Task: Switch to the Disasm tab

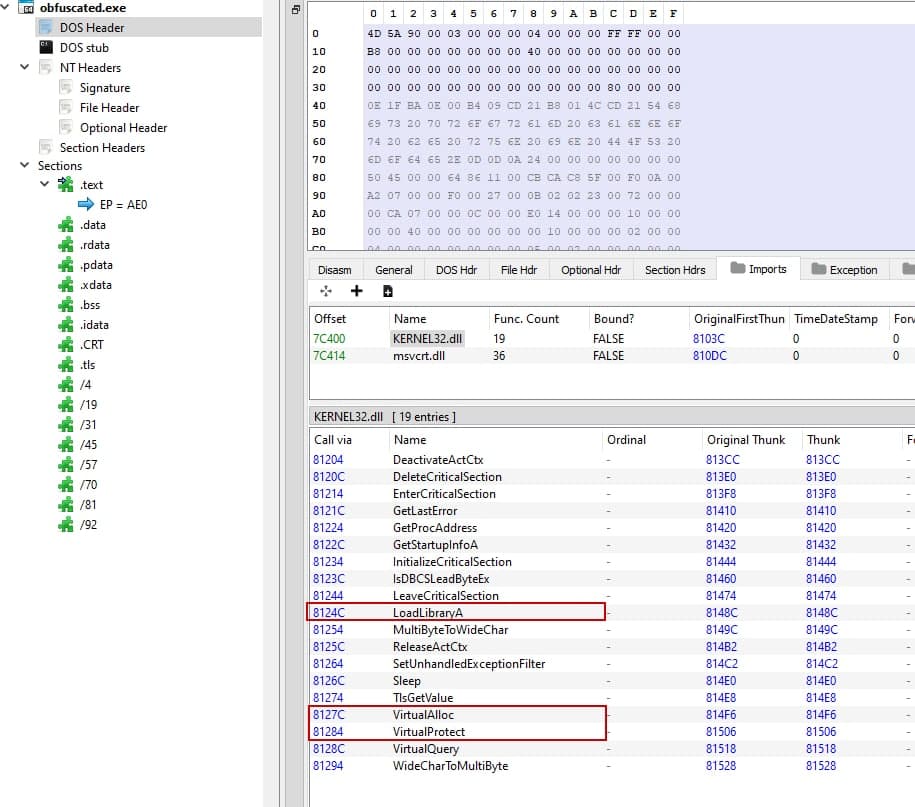Action: 334,270
